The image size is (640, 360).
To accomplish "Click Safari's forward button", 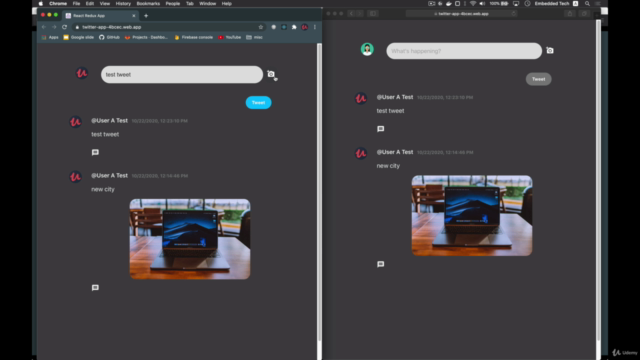I will pyautogui.click(x=360, y=13).
